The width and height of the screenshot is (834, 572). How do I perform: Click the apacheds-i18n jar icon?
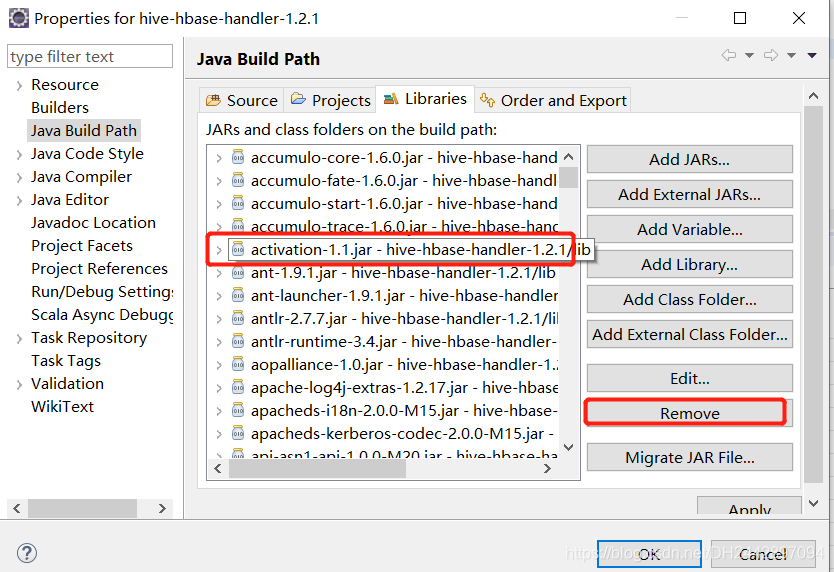[238, 410]
